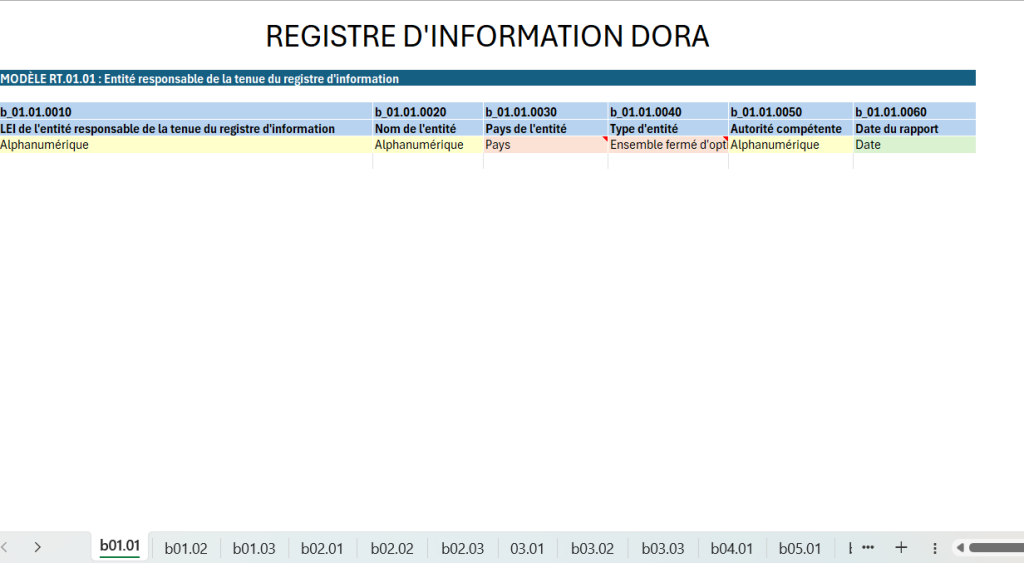Open the vertical three-dot options menu
Viewport: 1024px width, 563px height.
point(935,548)
